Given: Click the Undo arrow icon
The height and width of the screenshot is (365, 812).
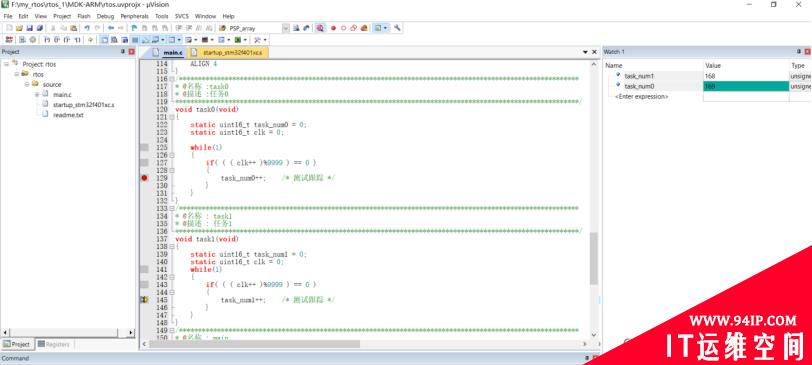Looking at the screenshot, I should pos(87,28).
